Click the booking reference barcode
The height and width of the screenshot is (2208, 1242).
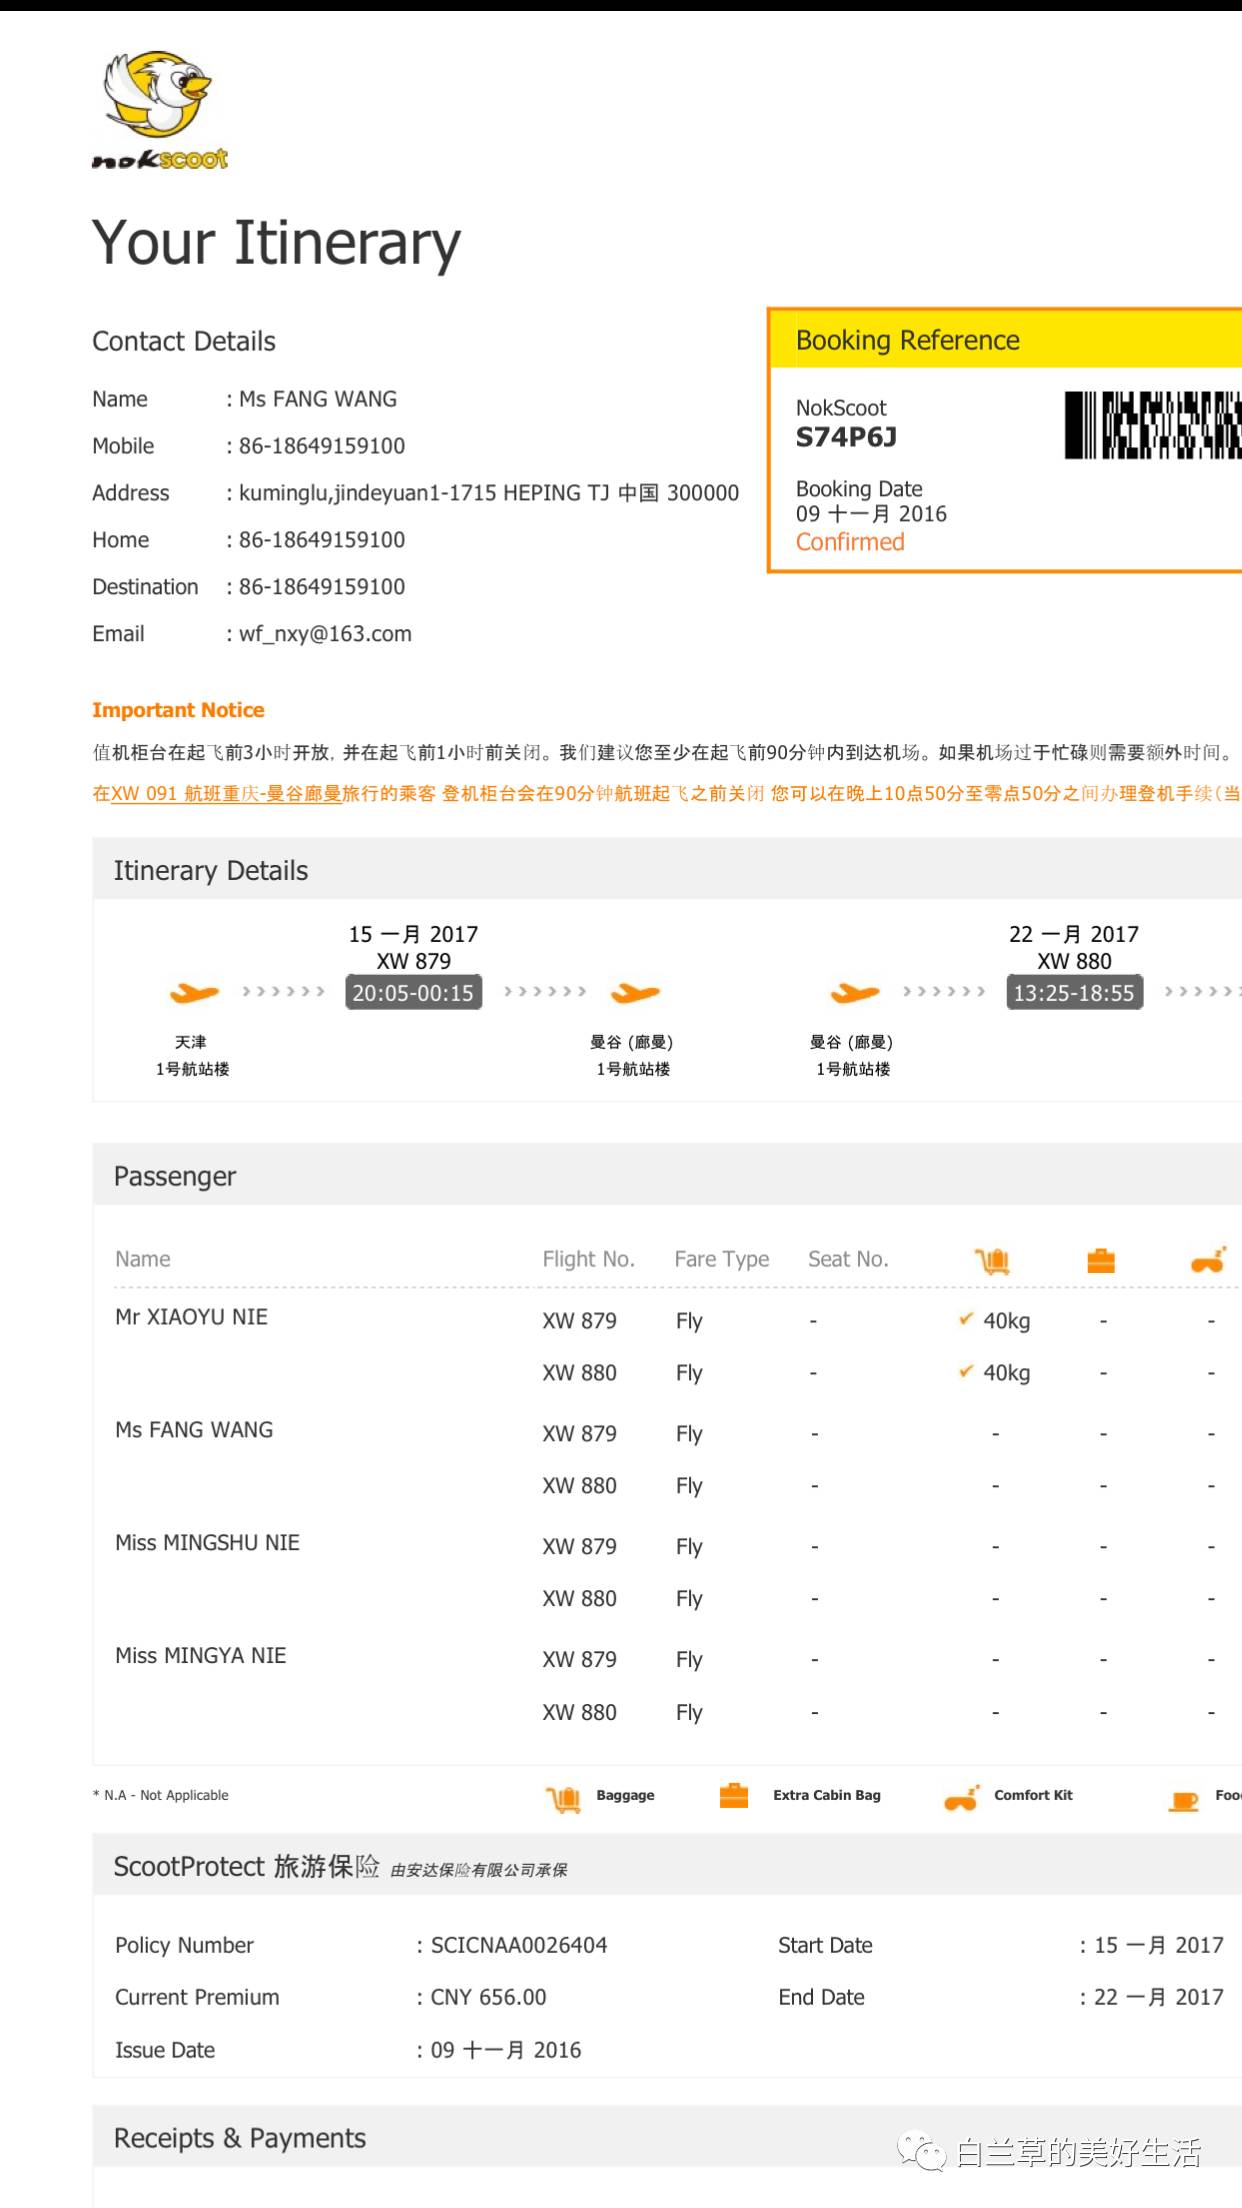[x=1153, y=426]
